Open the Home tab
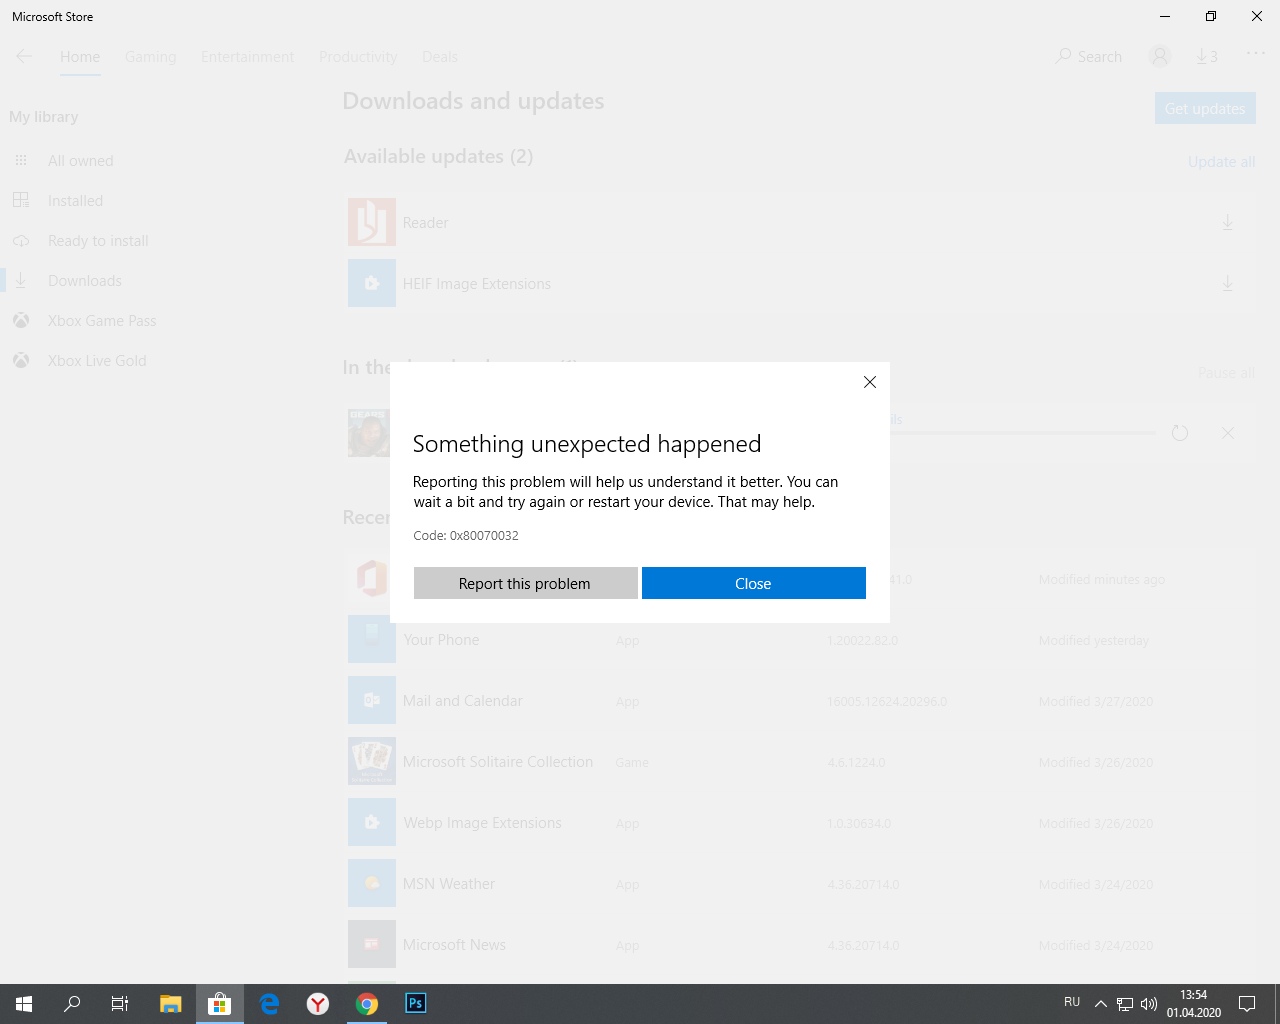 (80, 57)
